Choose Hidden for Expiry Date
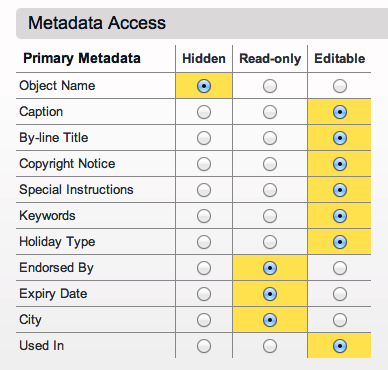 click(204, 294)
